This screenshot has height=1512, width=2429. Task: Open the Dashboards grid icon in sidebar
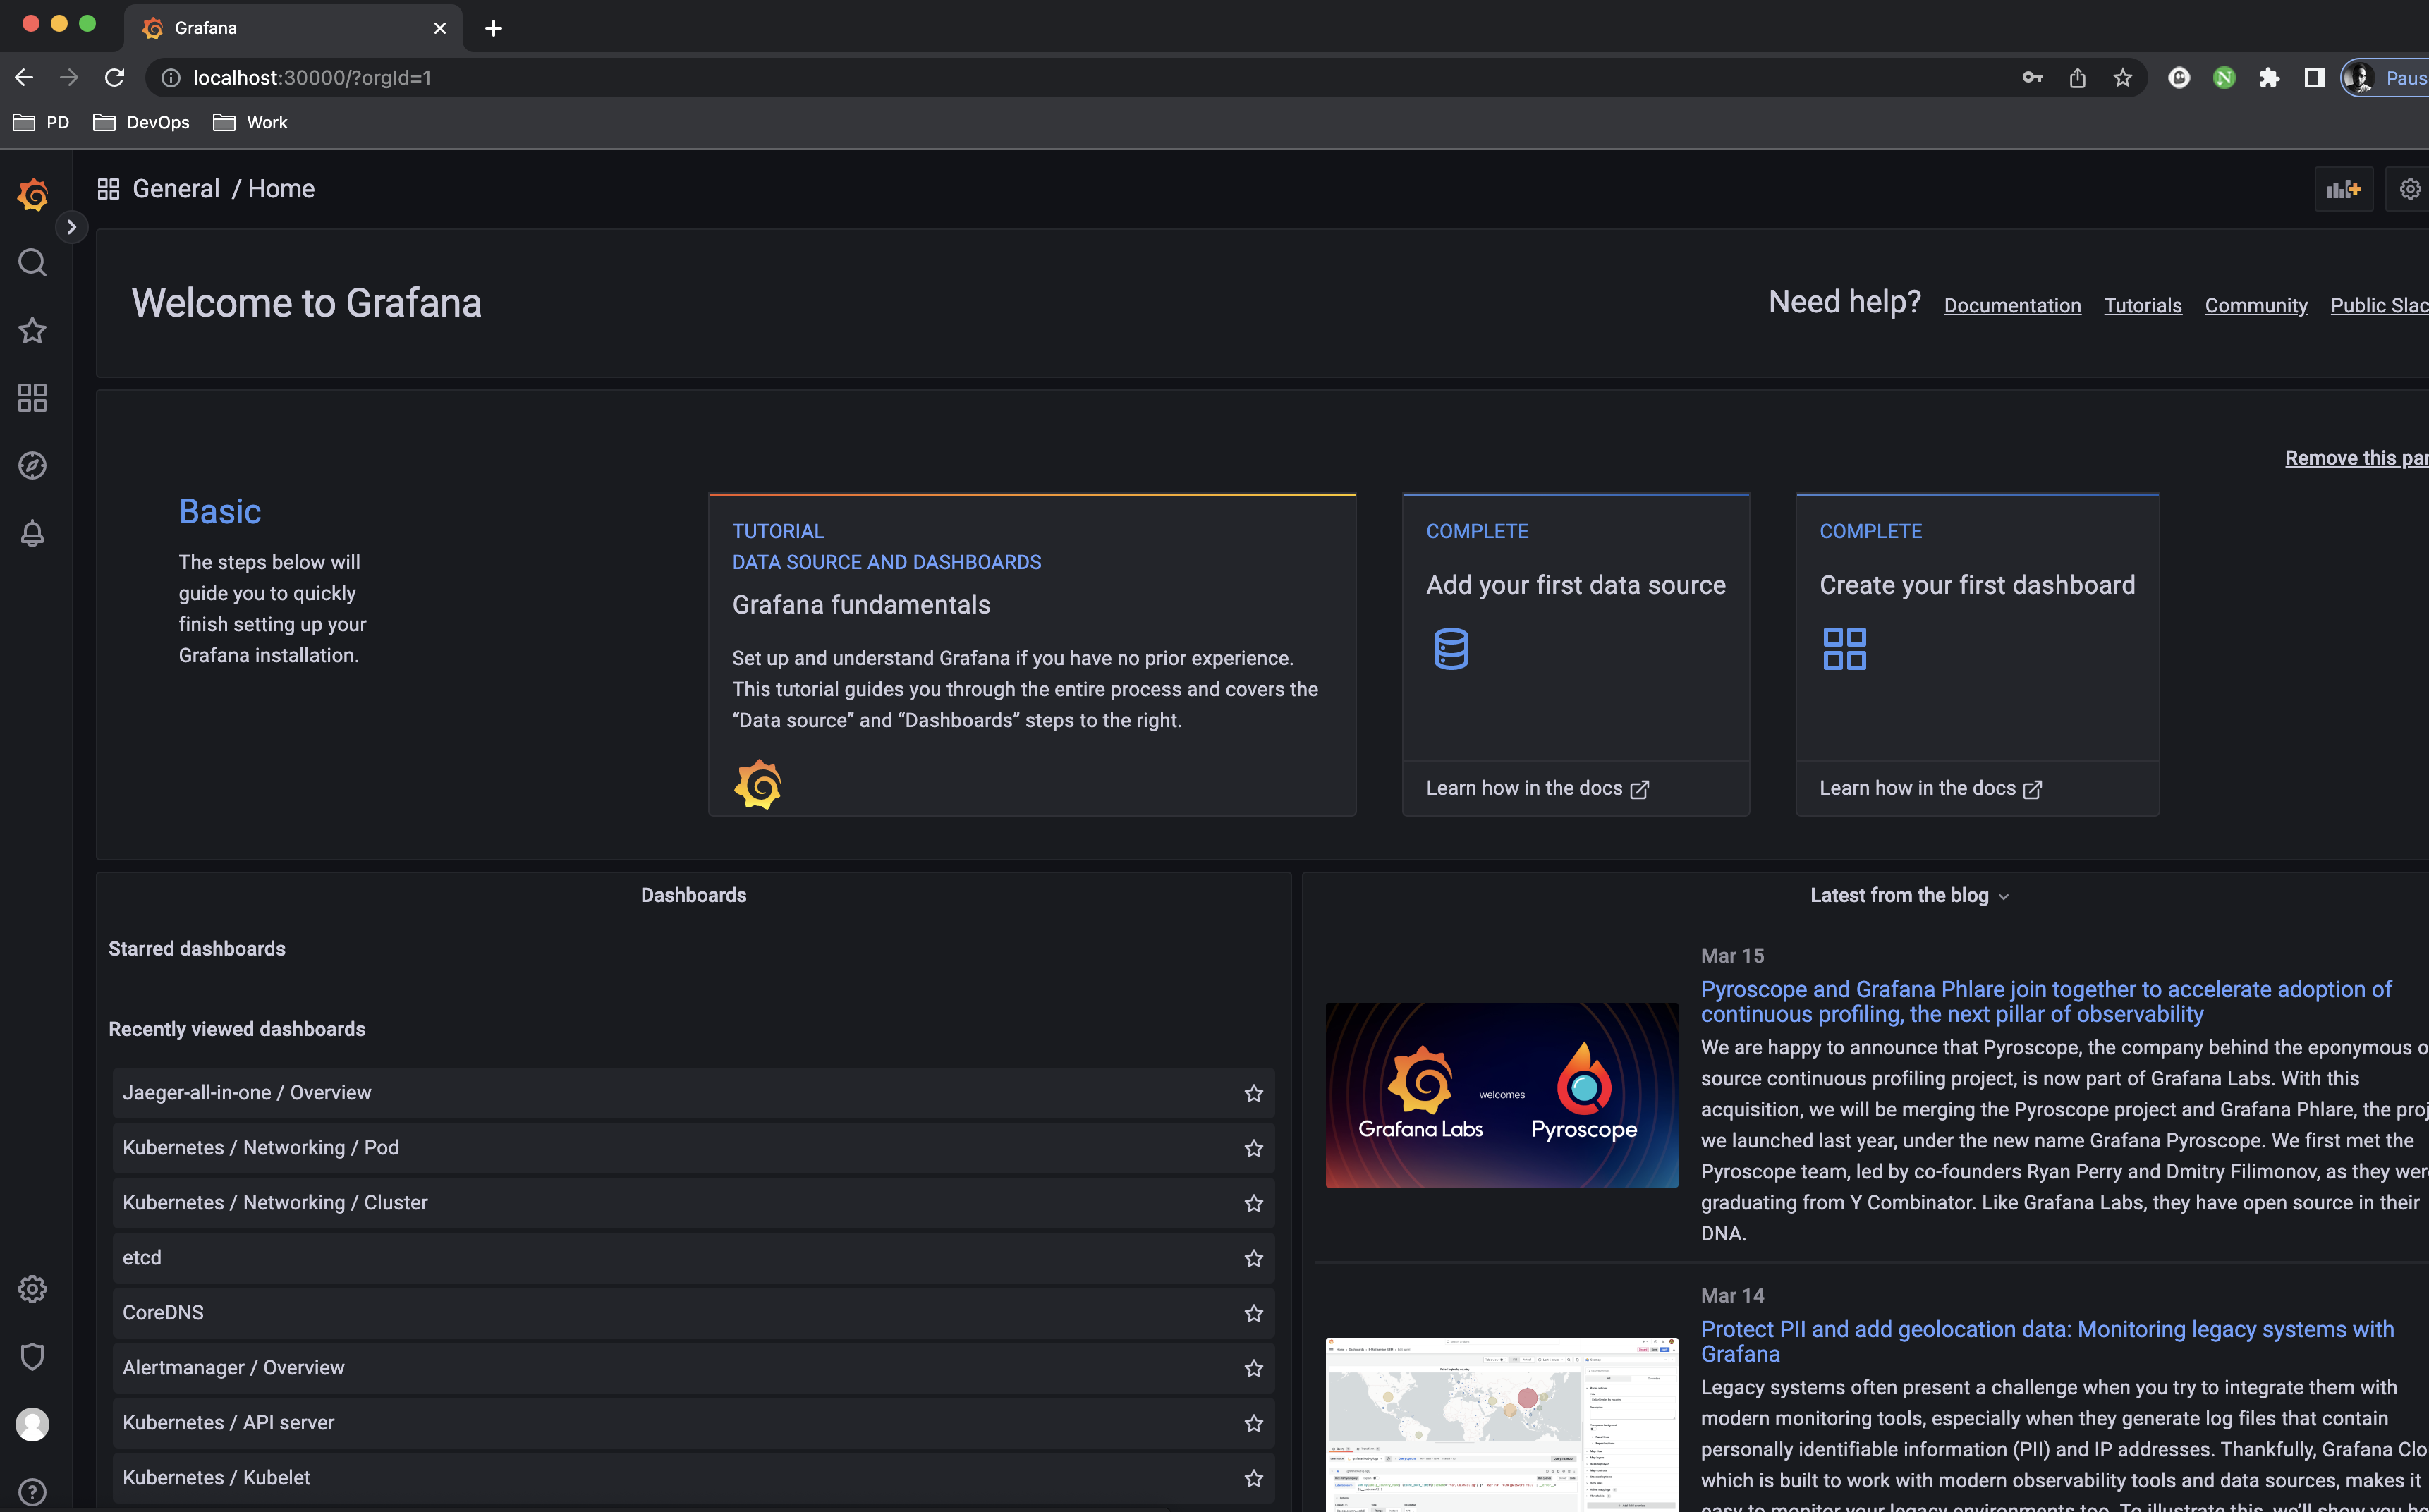[32, 398]
